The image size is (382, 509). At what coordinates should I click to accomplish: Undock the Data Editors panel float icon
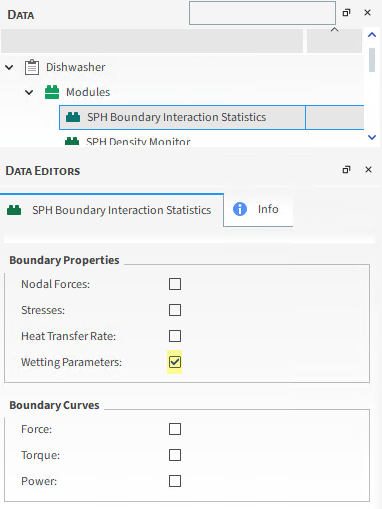(346, 170)
